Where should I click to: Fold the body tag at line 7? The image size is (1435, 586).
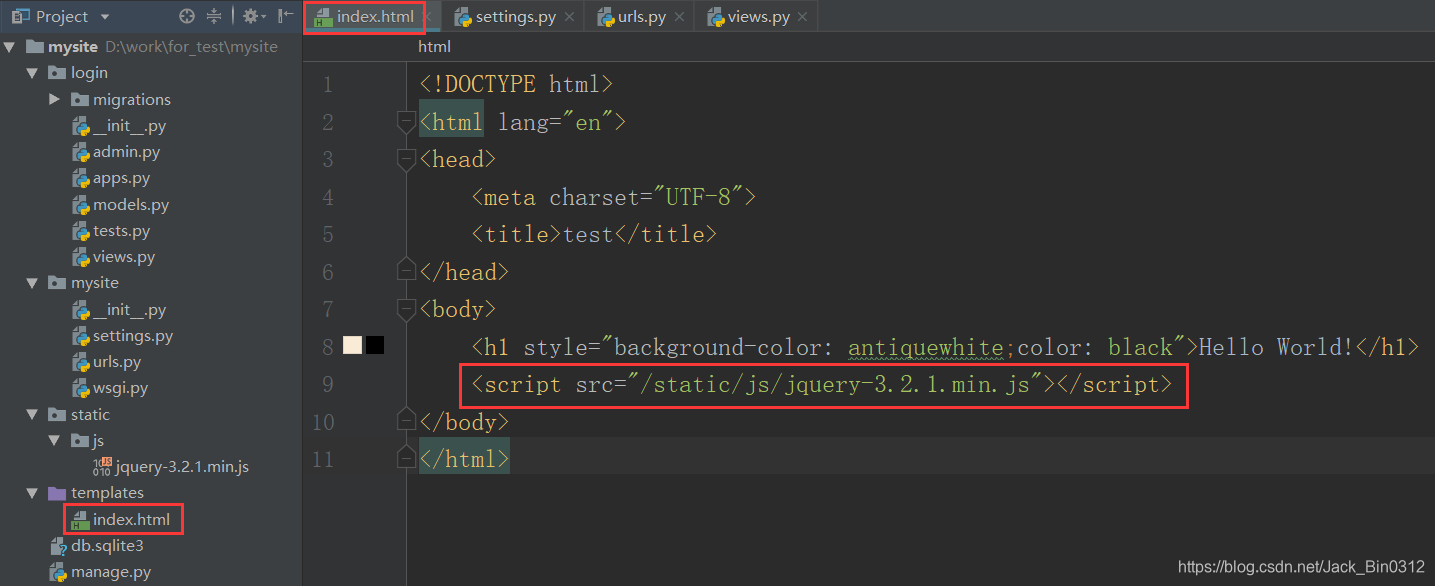(406, 309)
